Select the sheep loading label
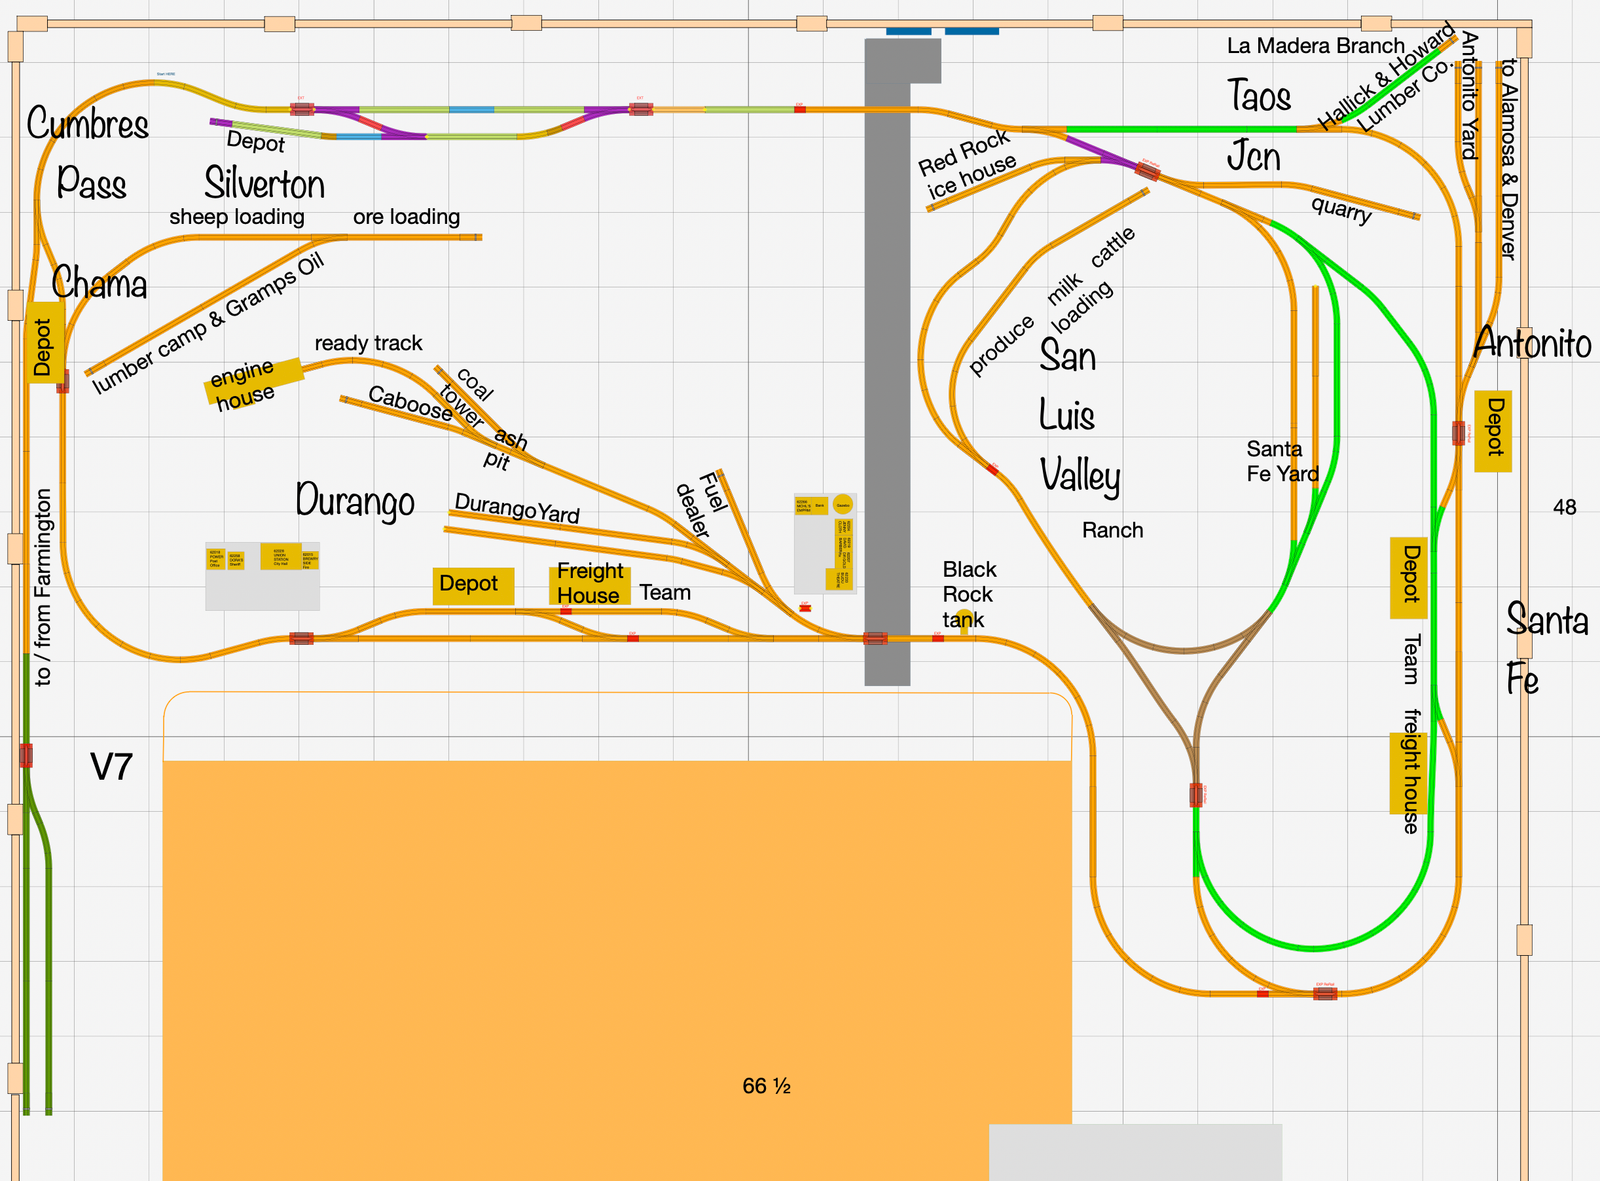Image resolution: width=1600 pixels, height=1181 pixels. point(237,217)
